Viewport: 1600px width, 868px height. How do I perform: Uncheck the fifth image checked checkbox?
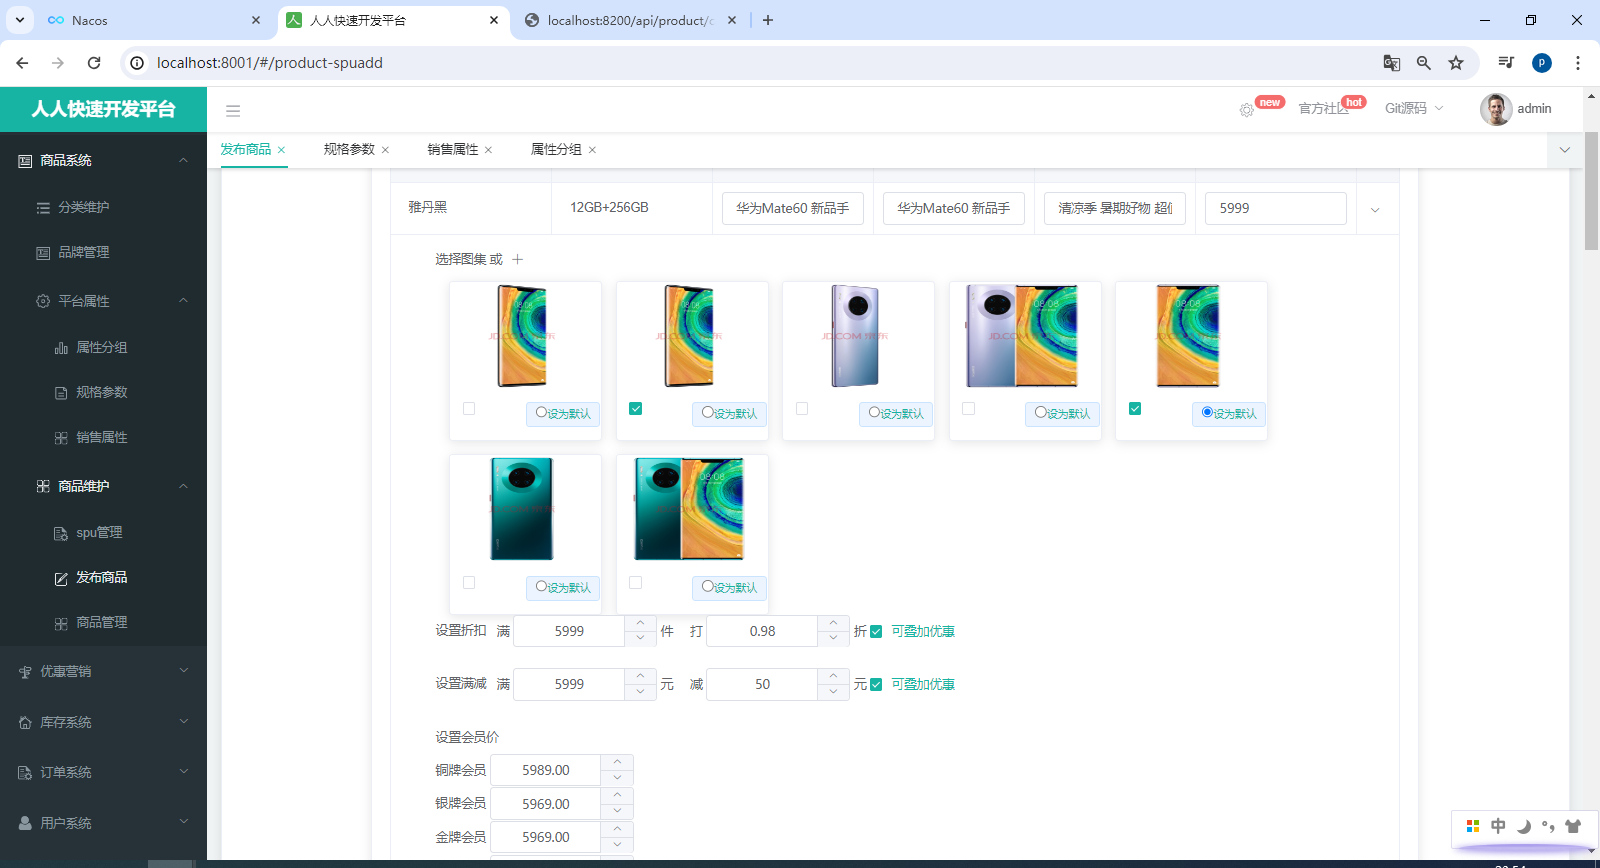click(1135, 409)
